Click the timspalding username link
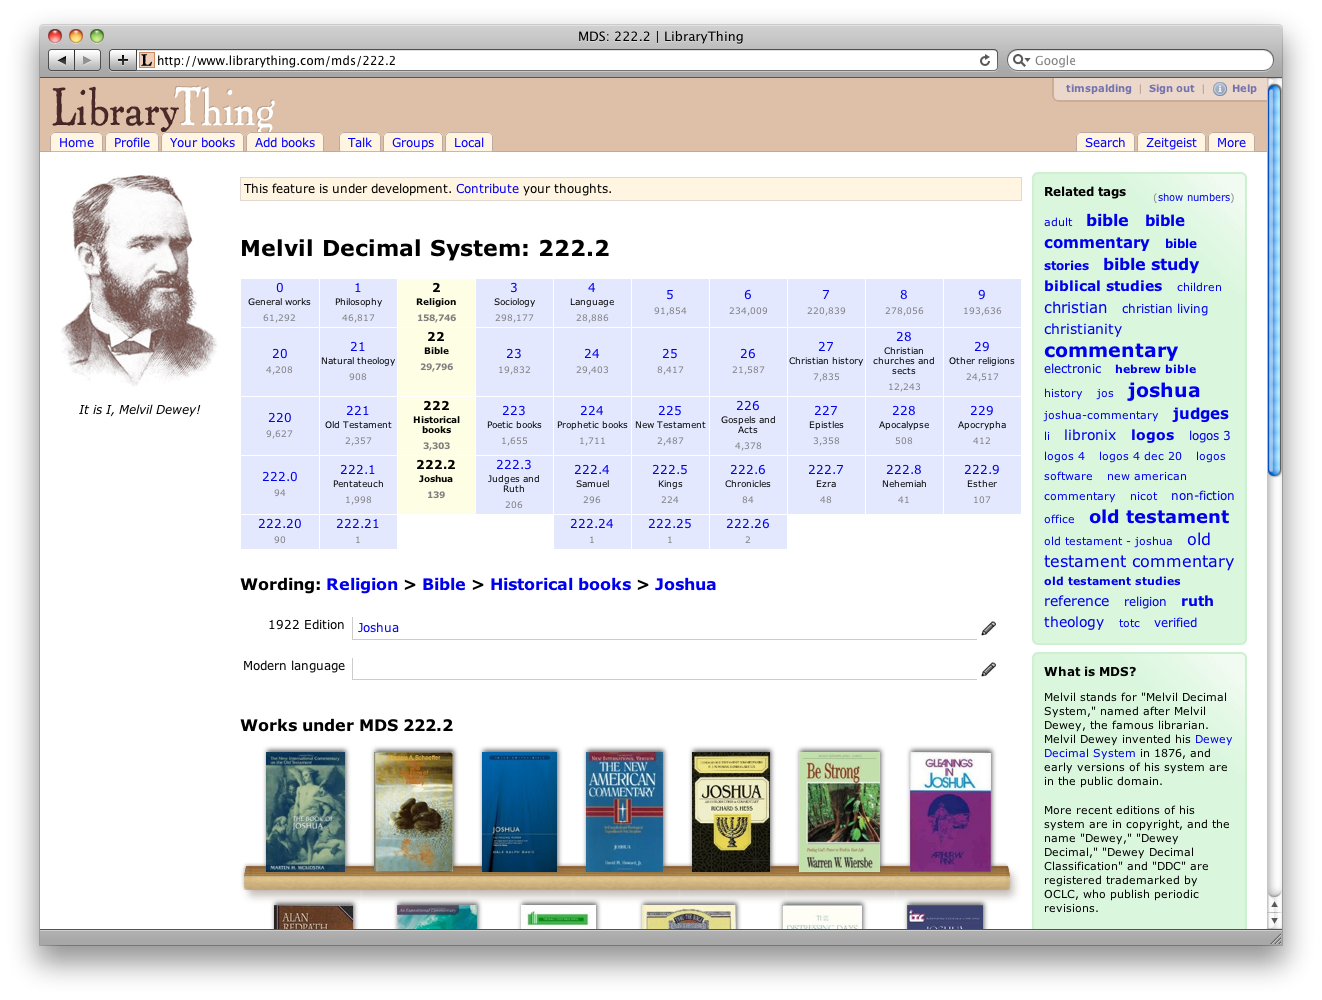Viewport: 1322px width, 1000px height. tap(1098, 88)
